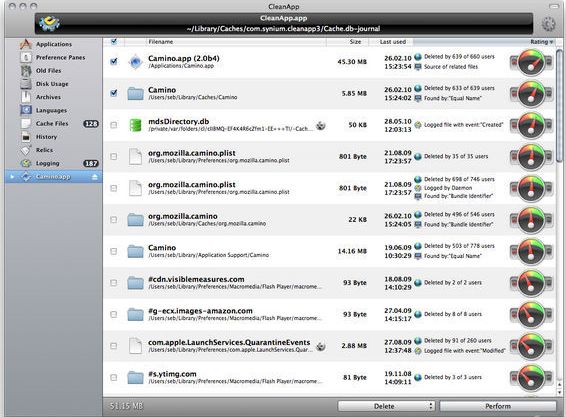
Task: Uncheck the Camino.app (2.0b4) checkbox
Action: tap(114, 61)
